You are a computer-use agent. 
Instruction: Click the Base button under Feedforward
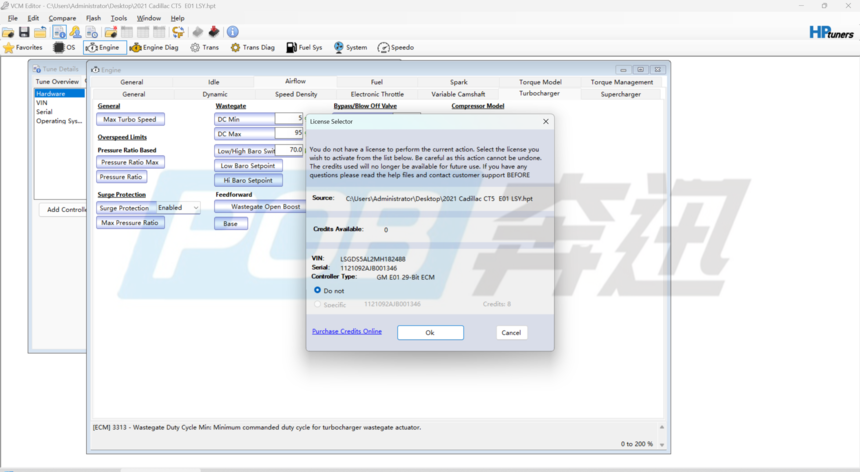(x=230, y=224)
